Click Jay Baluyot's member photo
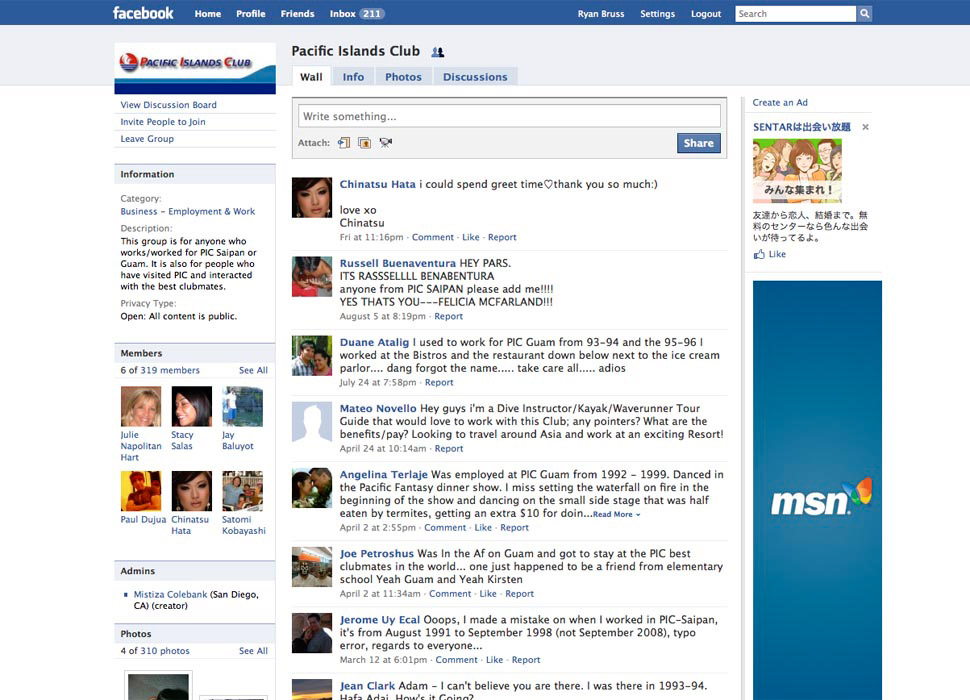This screenshot has height=700, width=970. click(x=242, y=406)
